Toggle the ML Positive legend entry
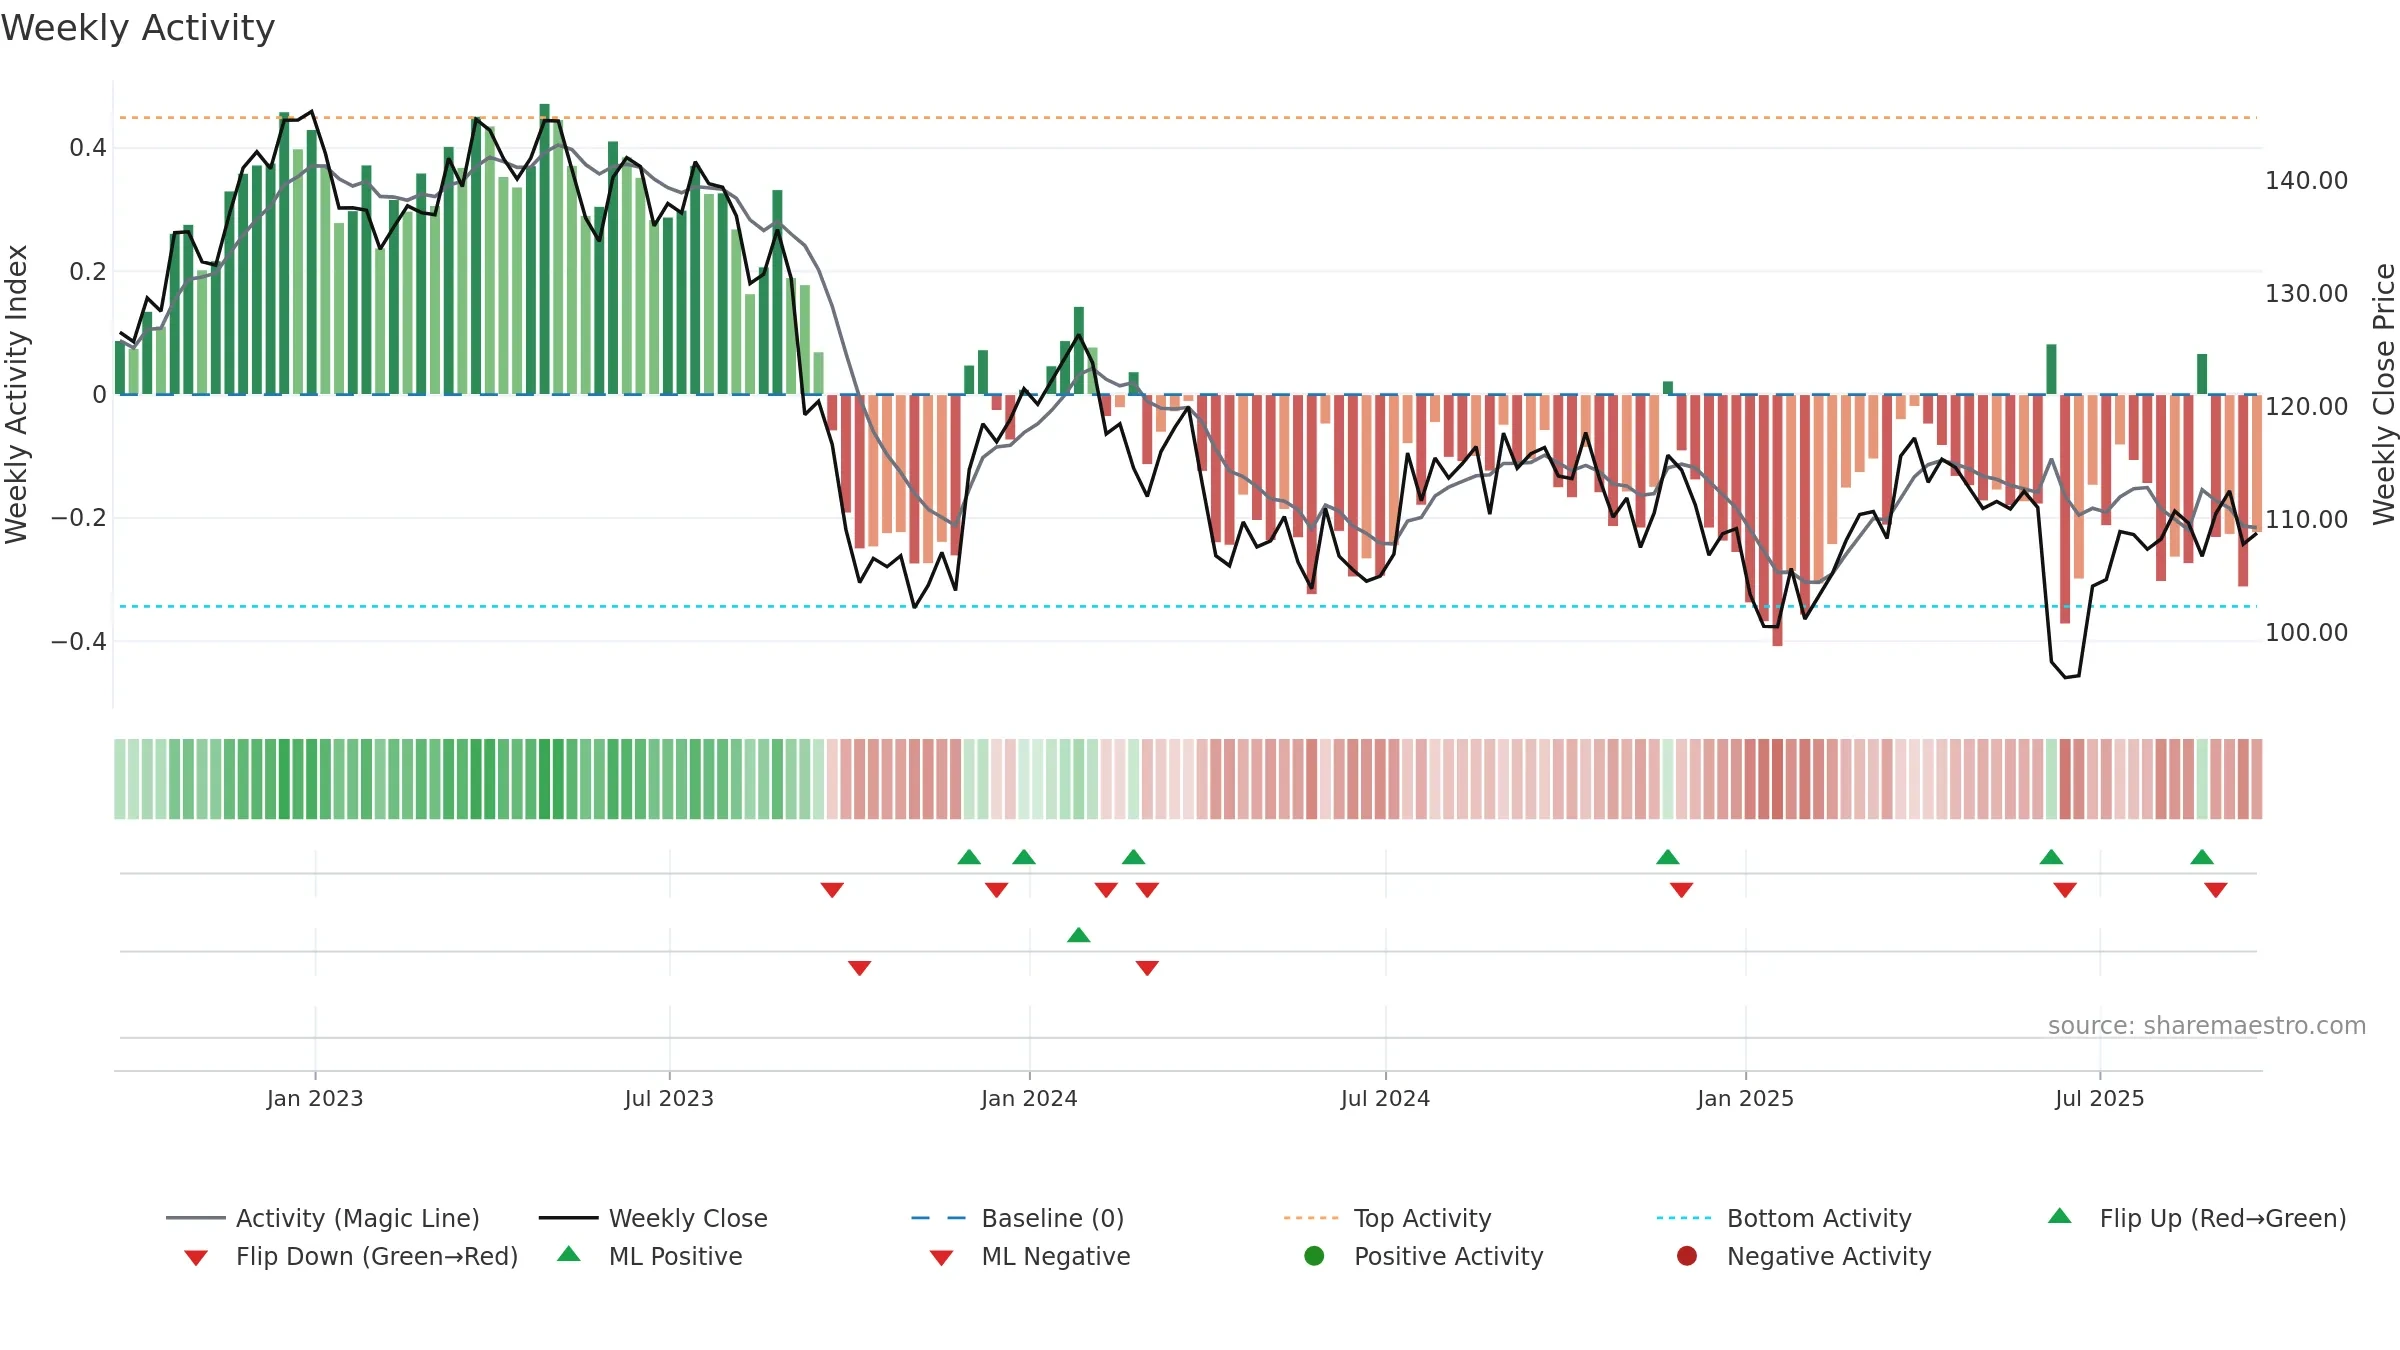2400x1350 pixels. (650, 1256)
